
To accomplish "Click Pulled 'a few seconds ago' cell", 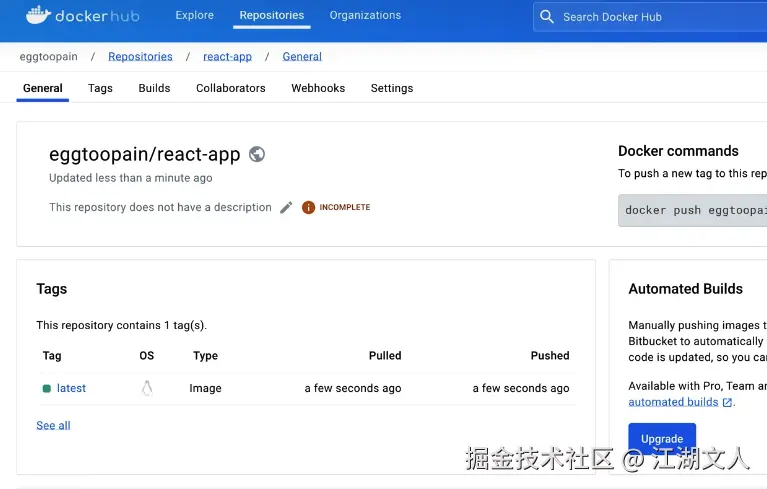I will pyautogui.click(x=353, y=388).
